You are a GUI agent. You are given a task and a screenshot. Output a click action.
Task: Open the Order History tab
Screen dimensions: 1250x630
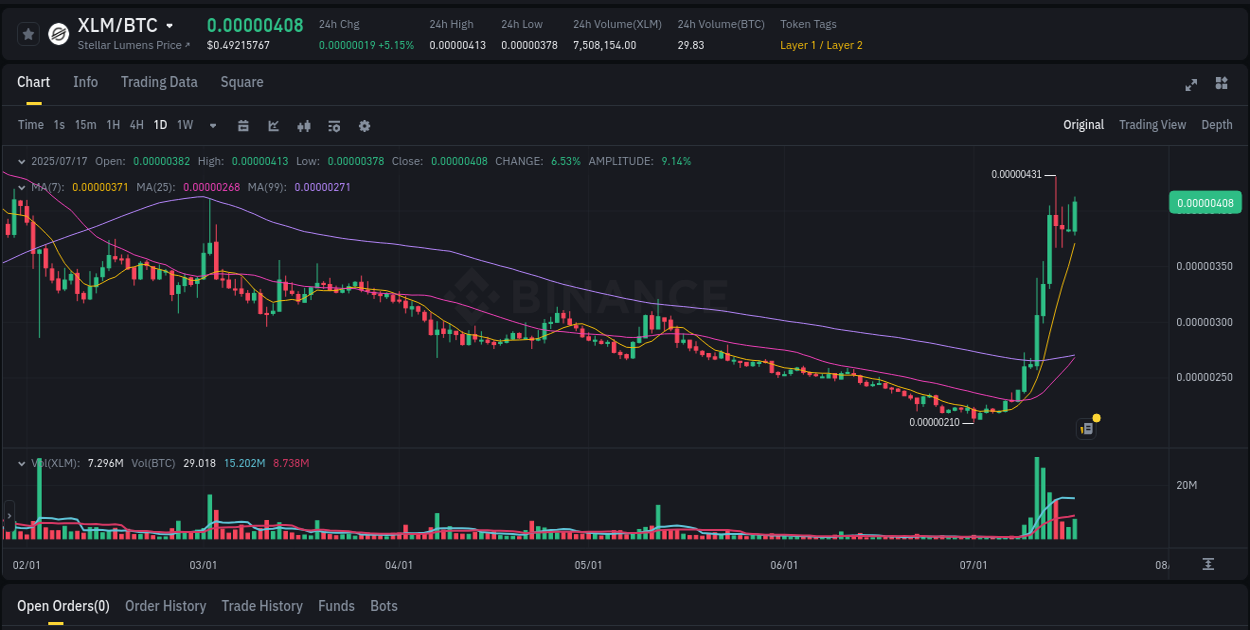tap(165, 606)
